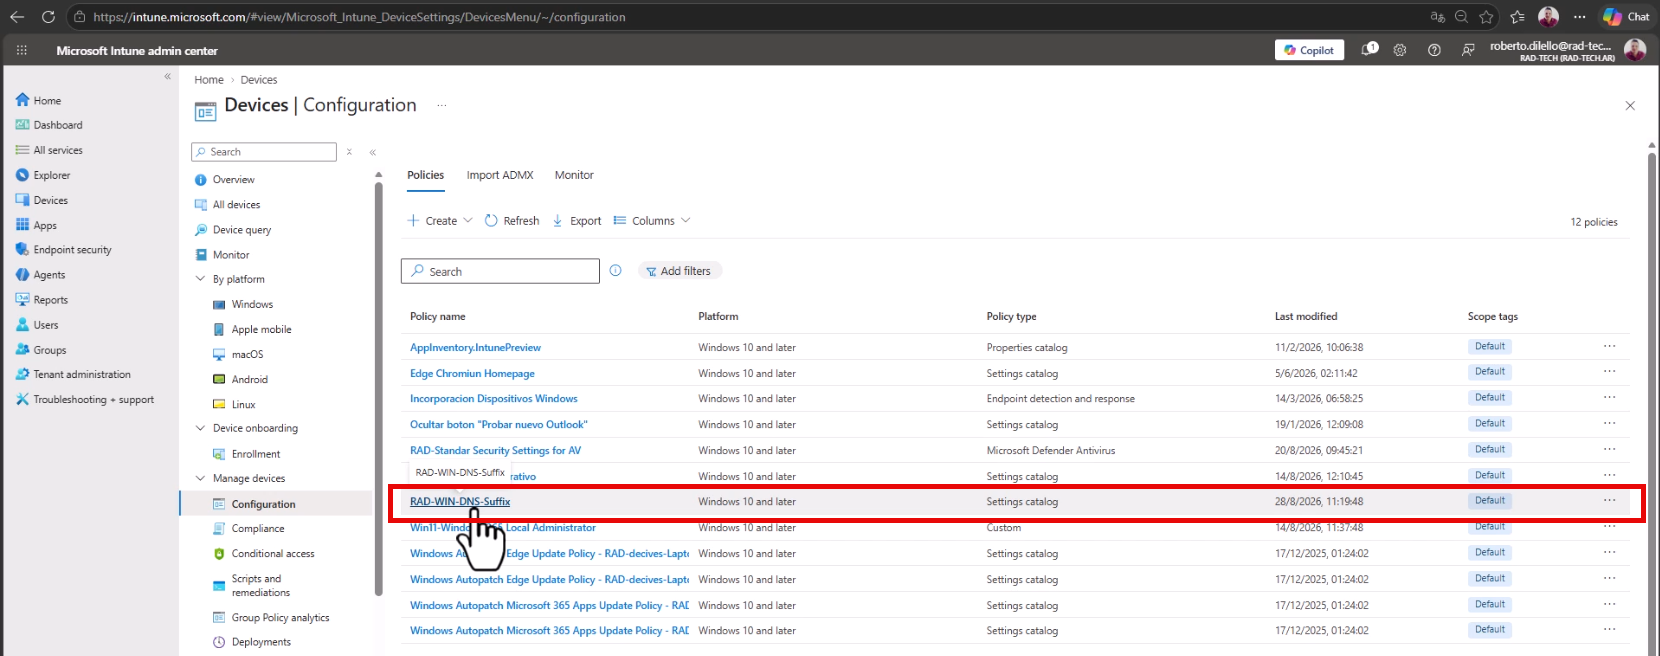
Task: Open Group Policy analytics
Action: point(271,617)
